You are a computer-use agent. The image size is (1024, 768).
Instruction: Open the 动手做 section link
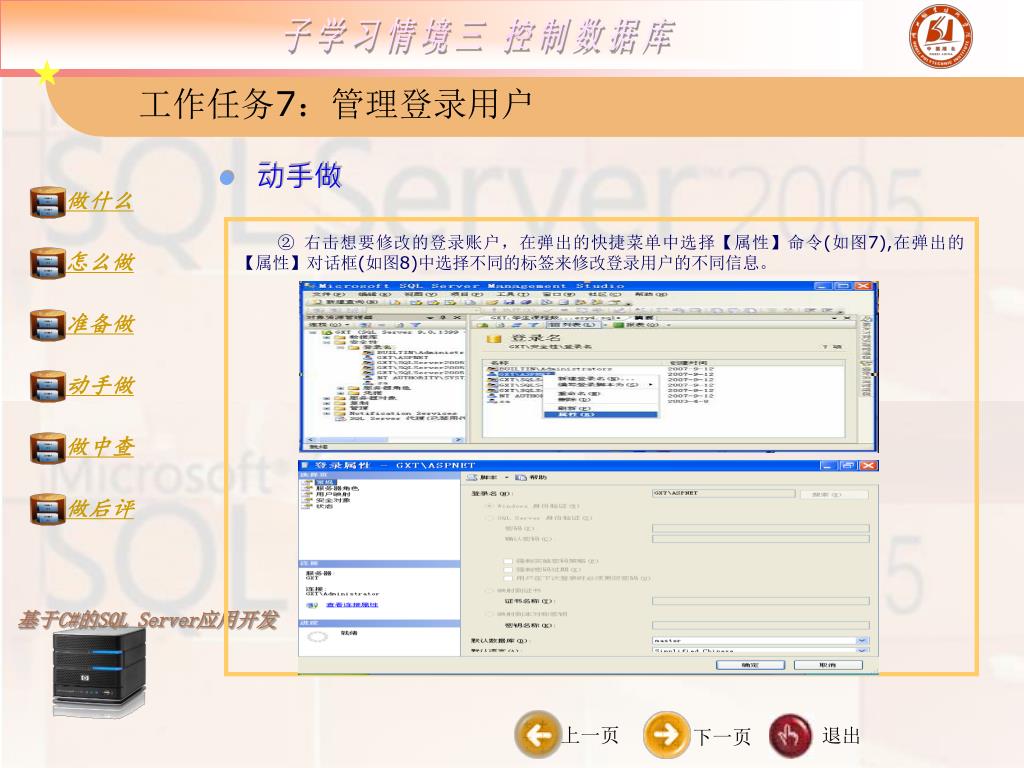pyautogui.click(x=101, y=385)
